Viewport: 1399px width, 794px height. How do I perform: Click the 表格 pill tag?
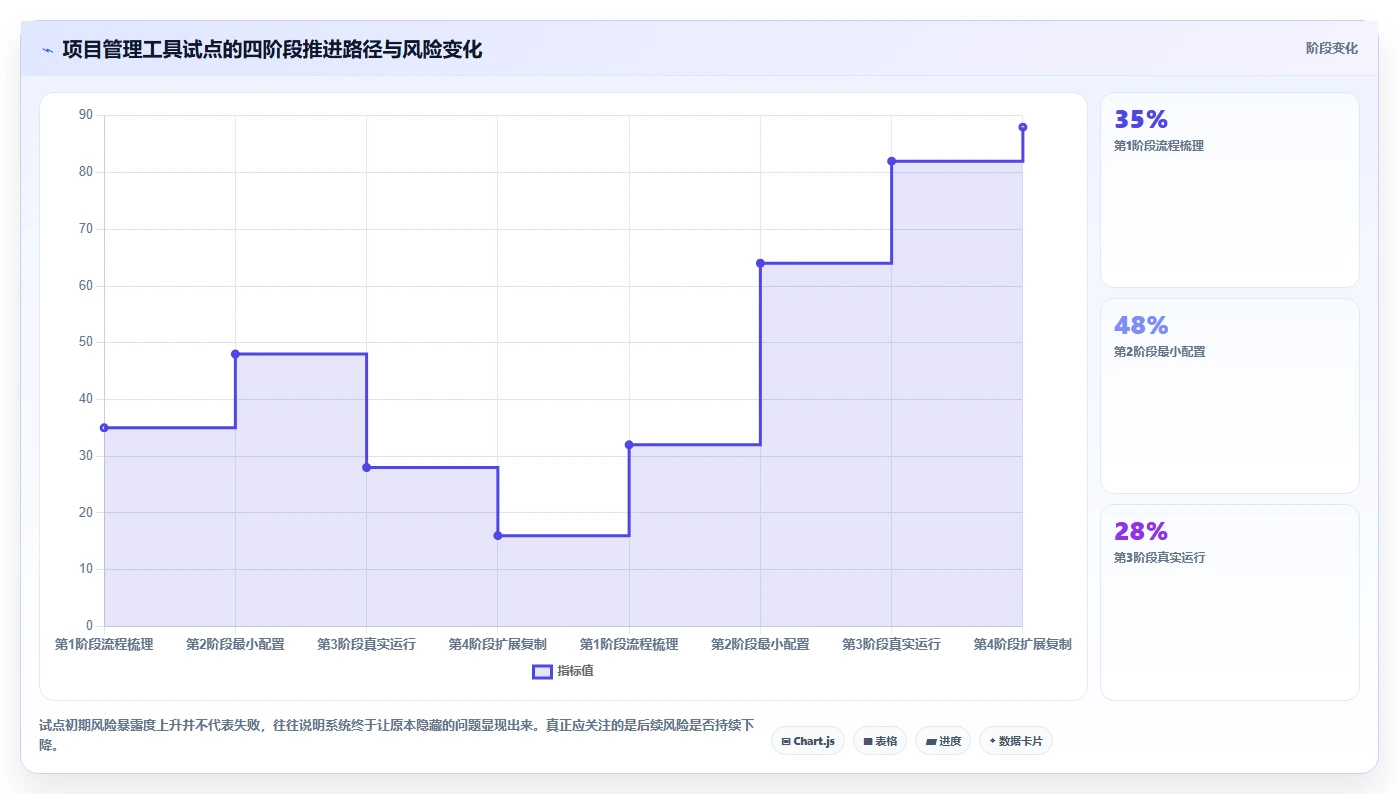point(880,741)
